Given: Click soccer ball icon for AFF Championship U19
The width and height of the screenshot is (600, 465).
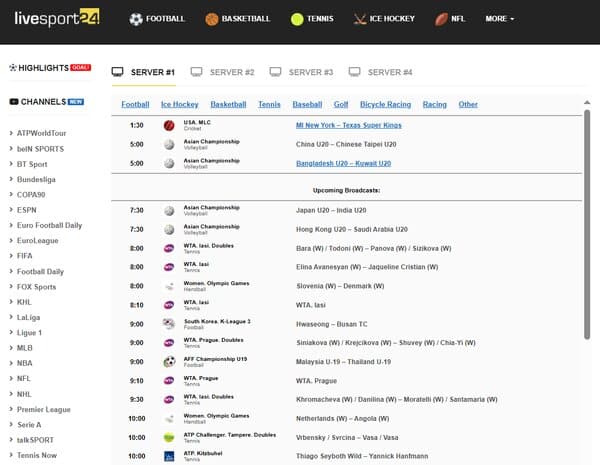Looking at the screenshot, I should (169, 362).
